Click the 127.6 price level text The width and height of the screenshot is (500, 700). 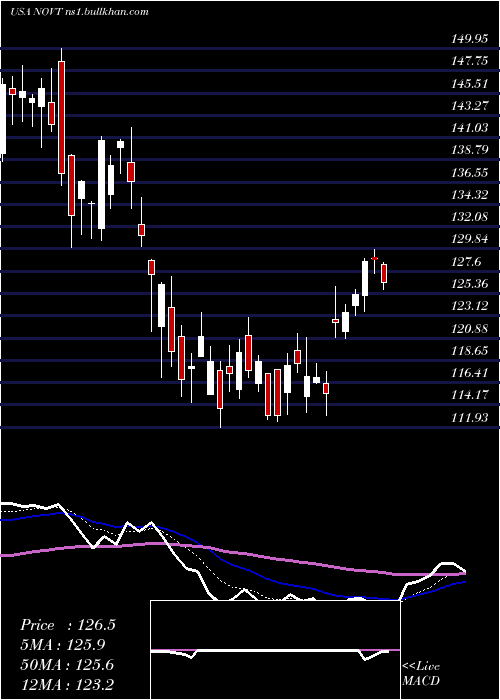pyautogui.click(x=467, y=262)
